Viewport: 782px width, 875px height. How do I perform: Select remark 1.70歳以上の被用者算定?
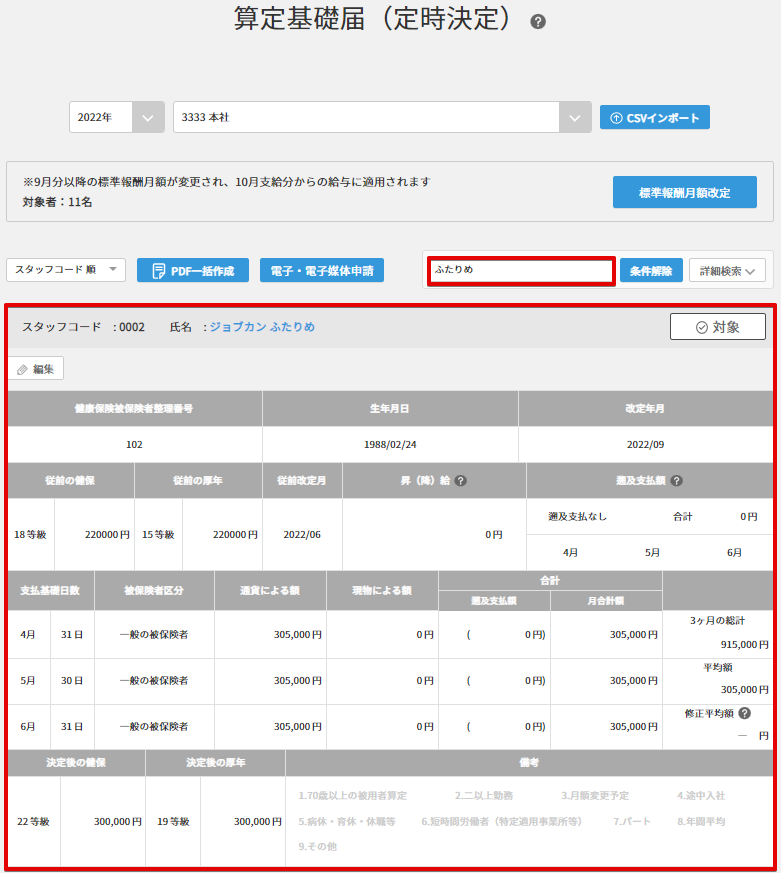click(352, 795)
